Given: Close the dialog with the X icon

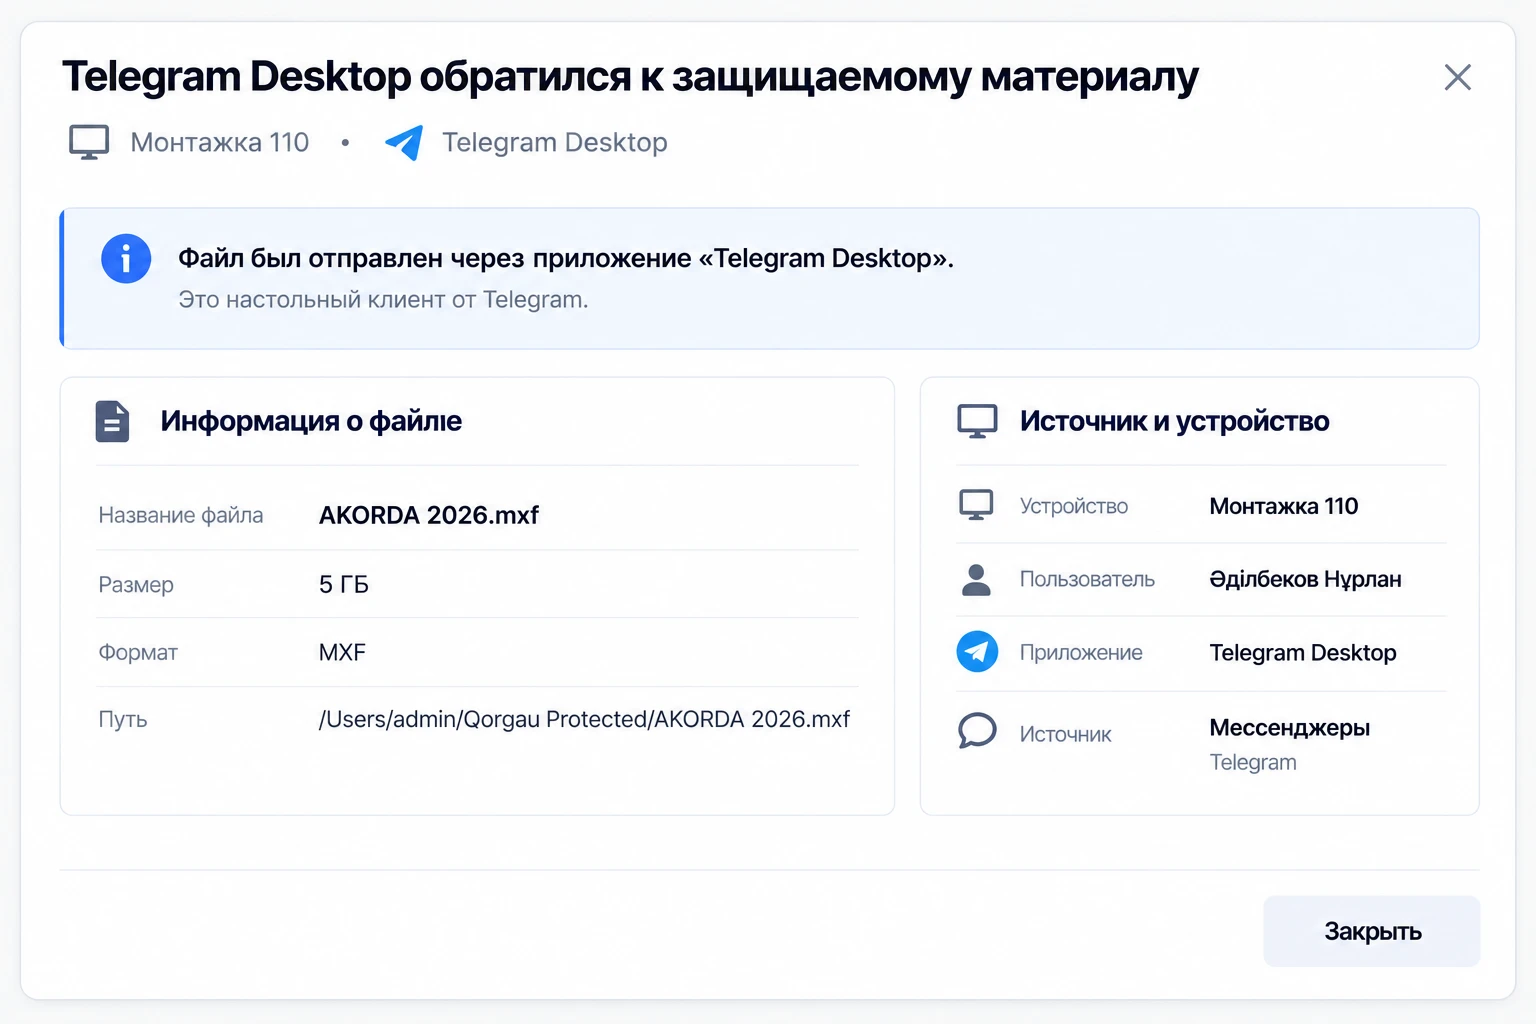Looking at the screenshot, I should (1458, 77).
